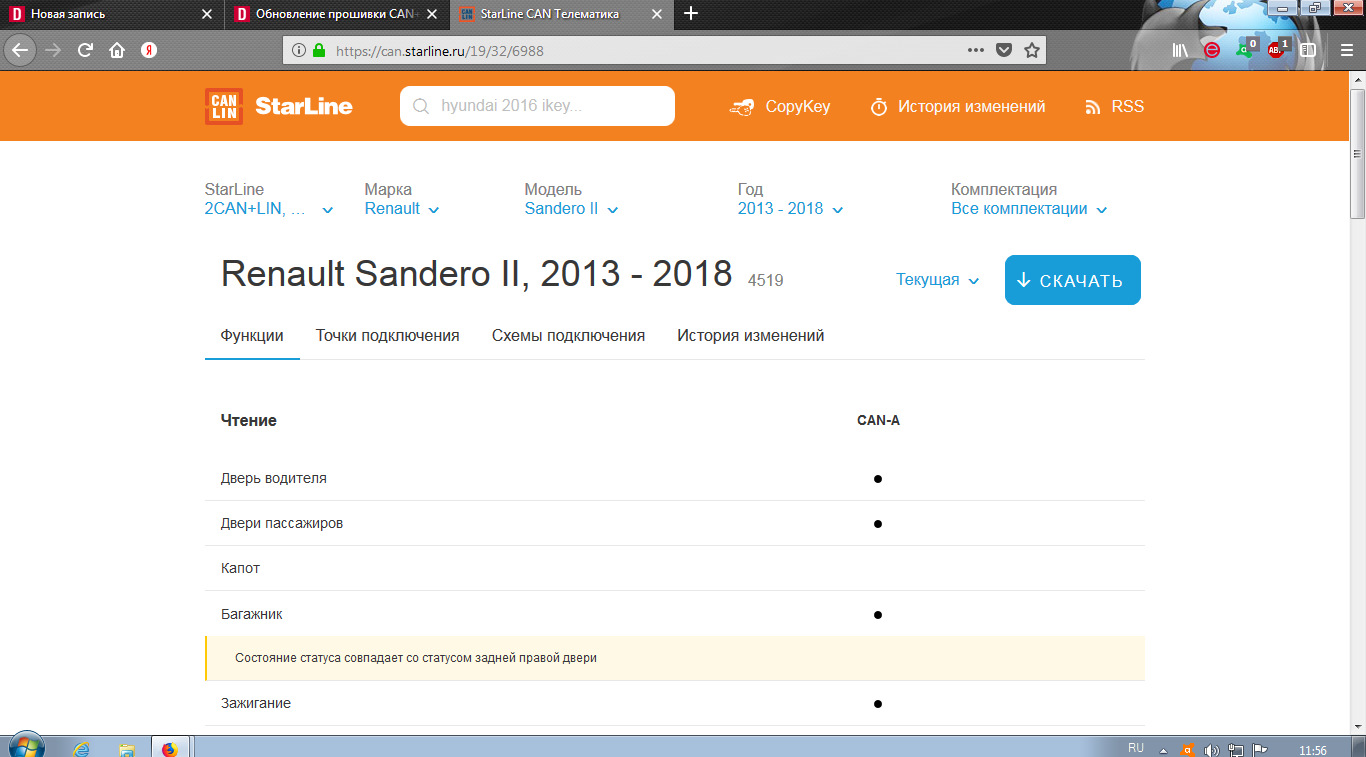Toggle the Firefox sidebar icon

click(1308, 50)
